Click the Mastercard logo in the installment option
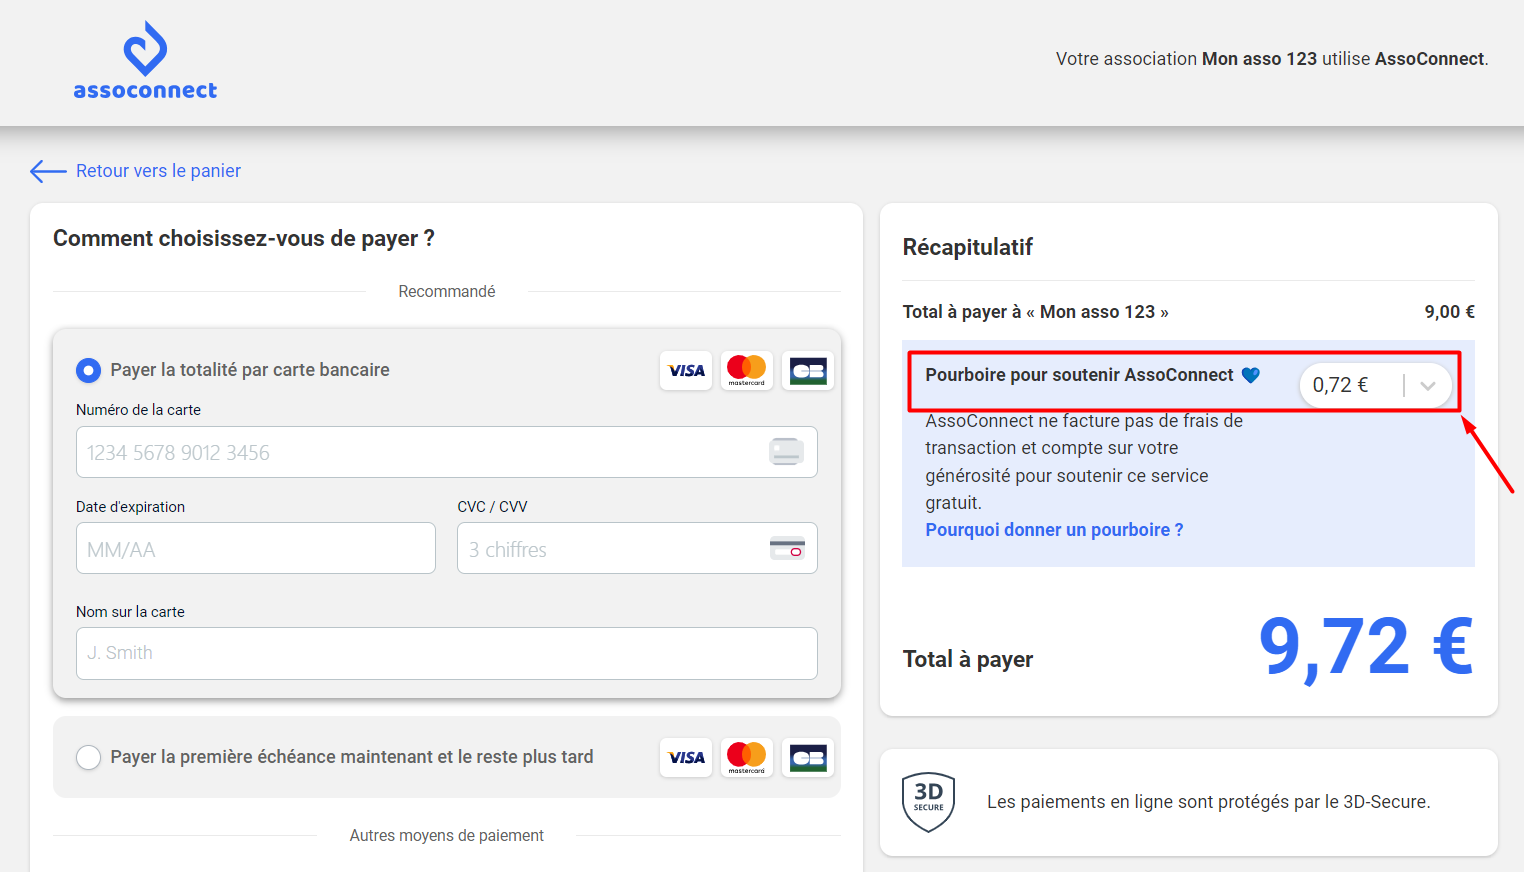 pos(747,758)
